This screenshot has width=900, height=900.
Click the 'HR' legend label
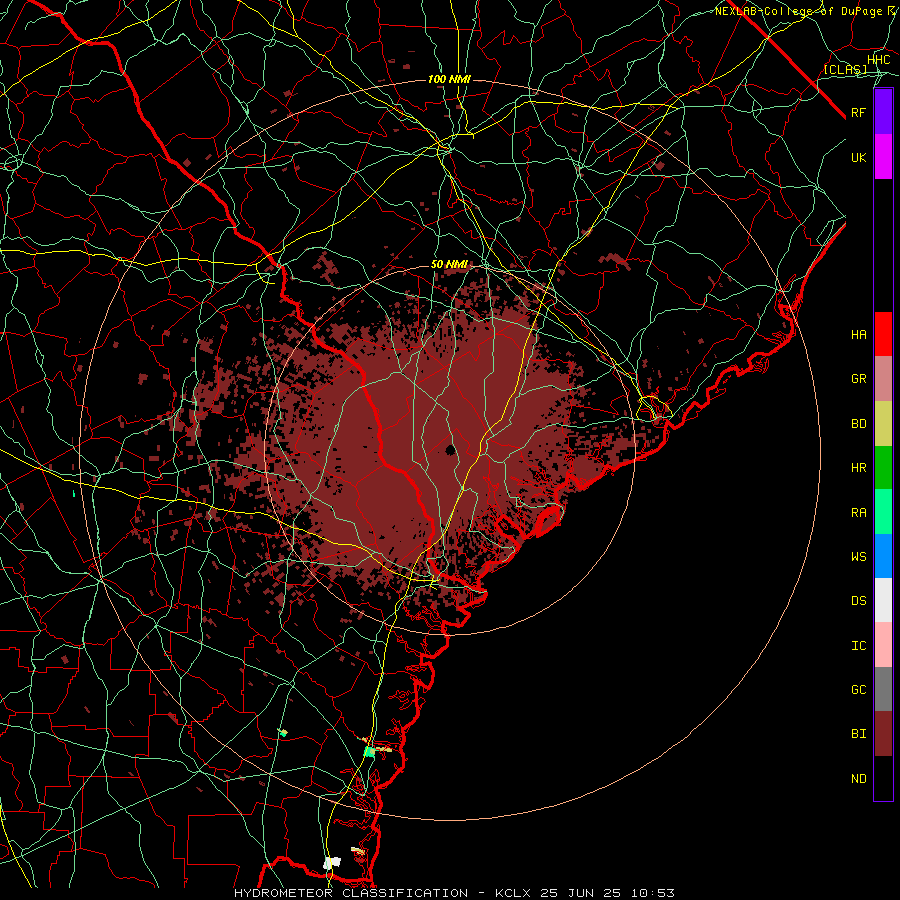pos(858,468)
